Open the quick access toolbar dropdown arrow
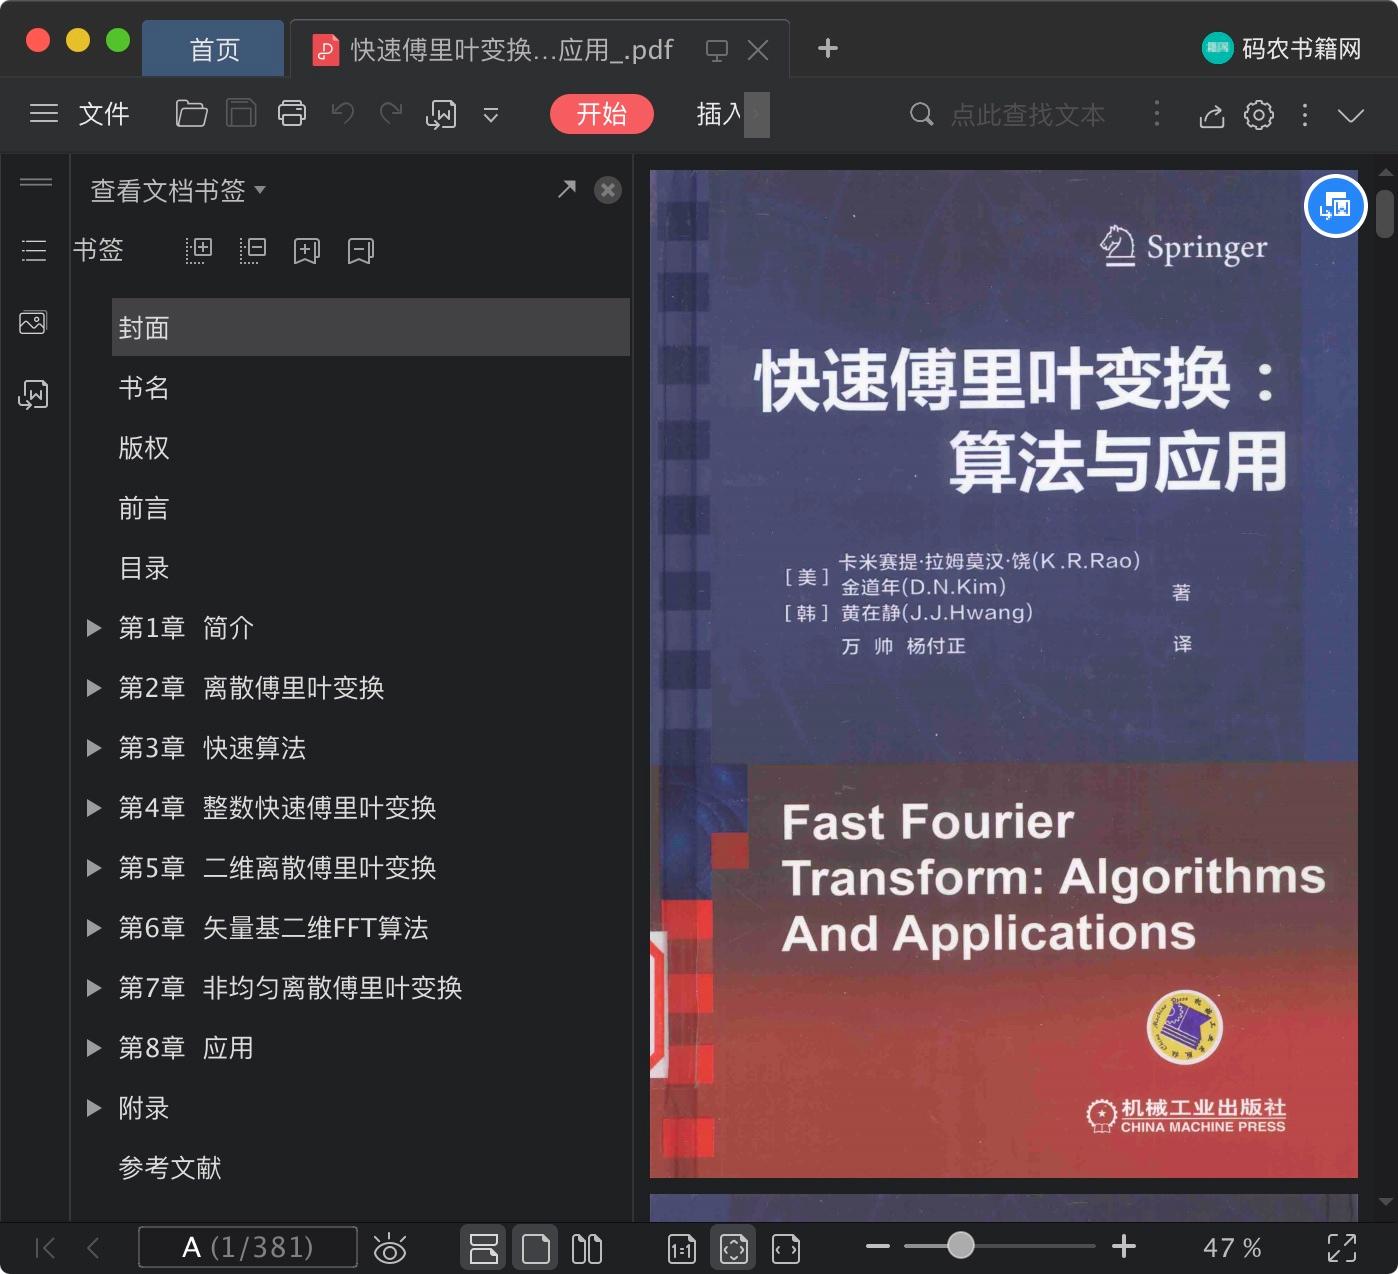Viewport: 1398px width, 1274px height. coord(491,115)
